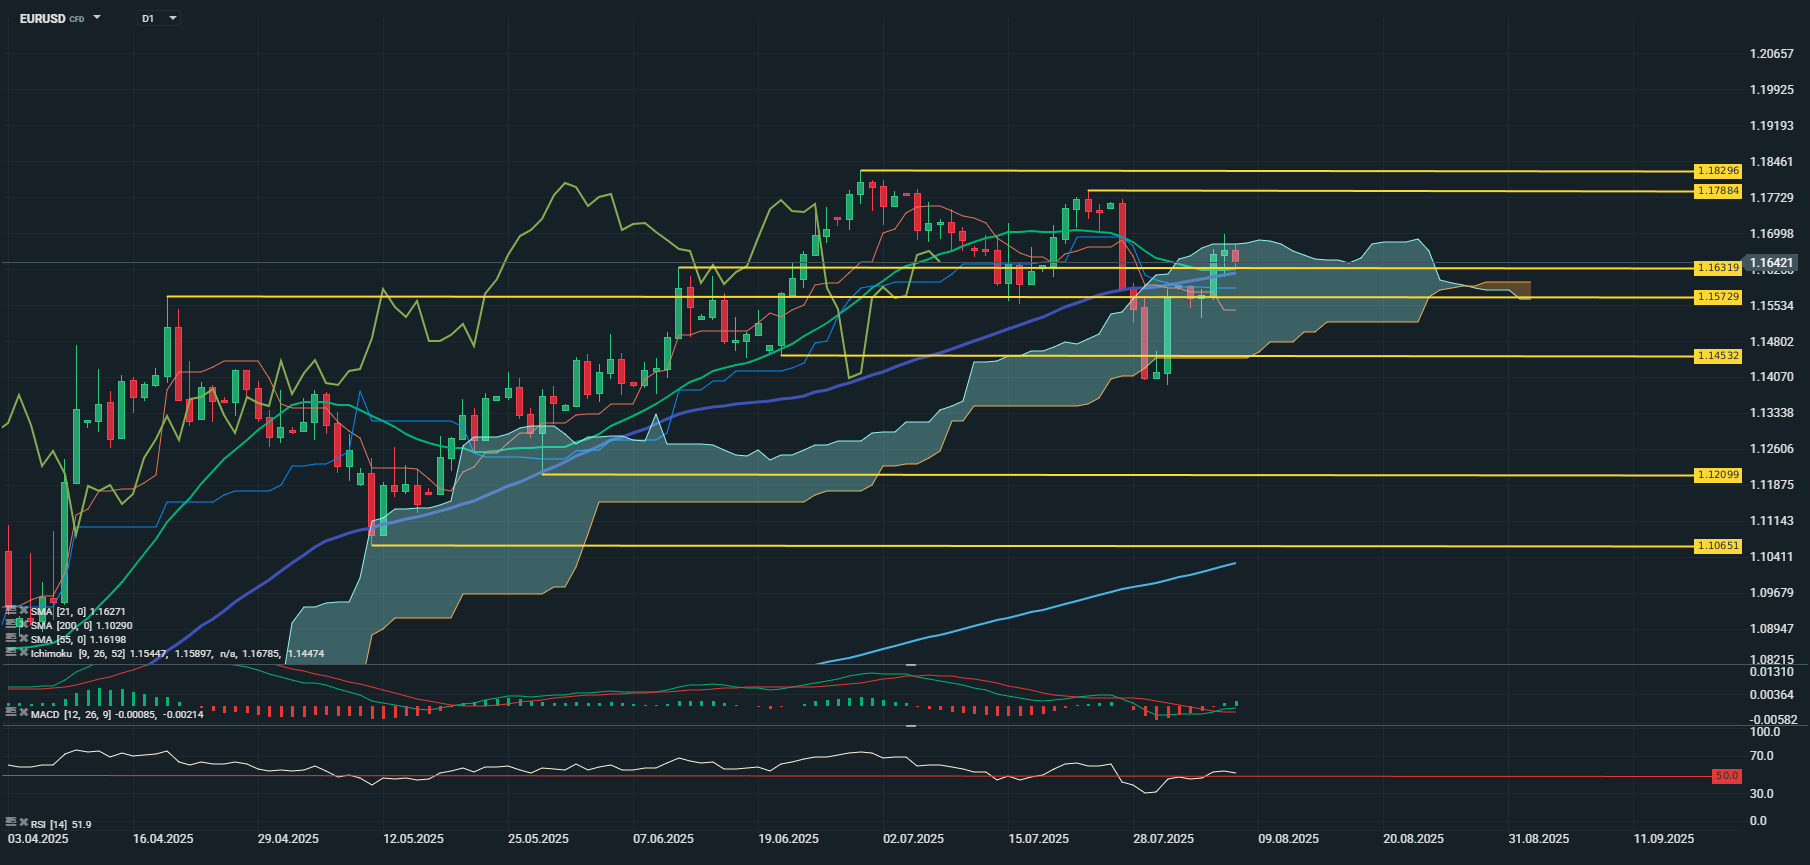This screenshot has width=1810, height=865.
Task: Click the 1.12606 value on price axis
Action: click(1771, 449)
